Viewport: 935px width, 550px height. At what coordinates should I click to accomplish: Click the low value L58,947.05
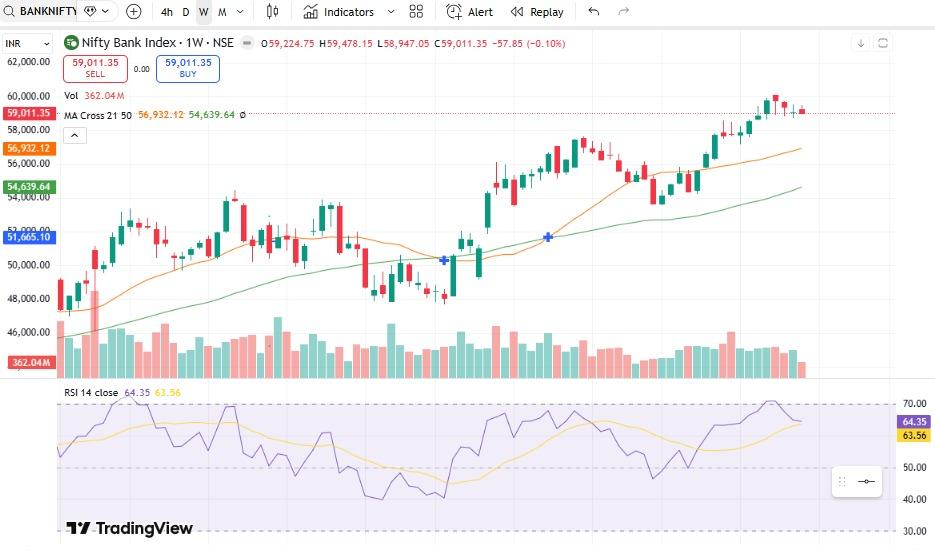click(x=403, y=44)
